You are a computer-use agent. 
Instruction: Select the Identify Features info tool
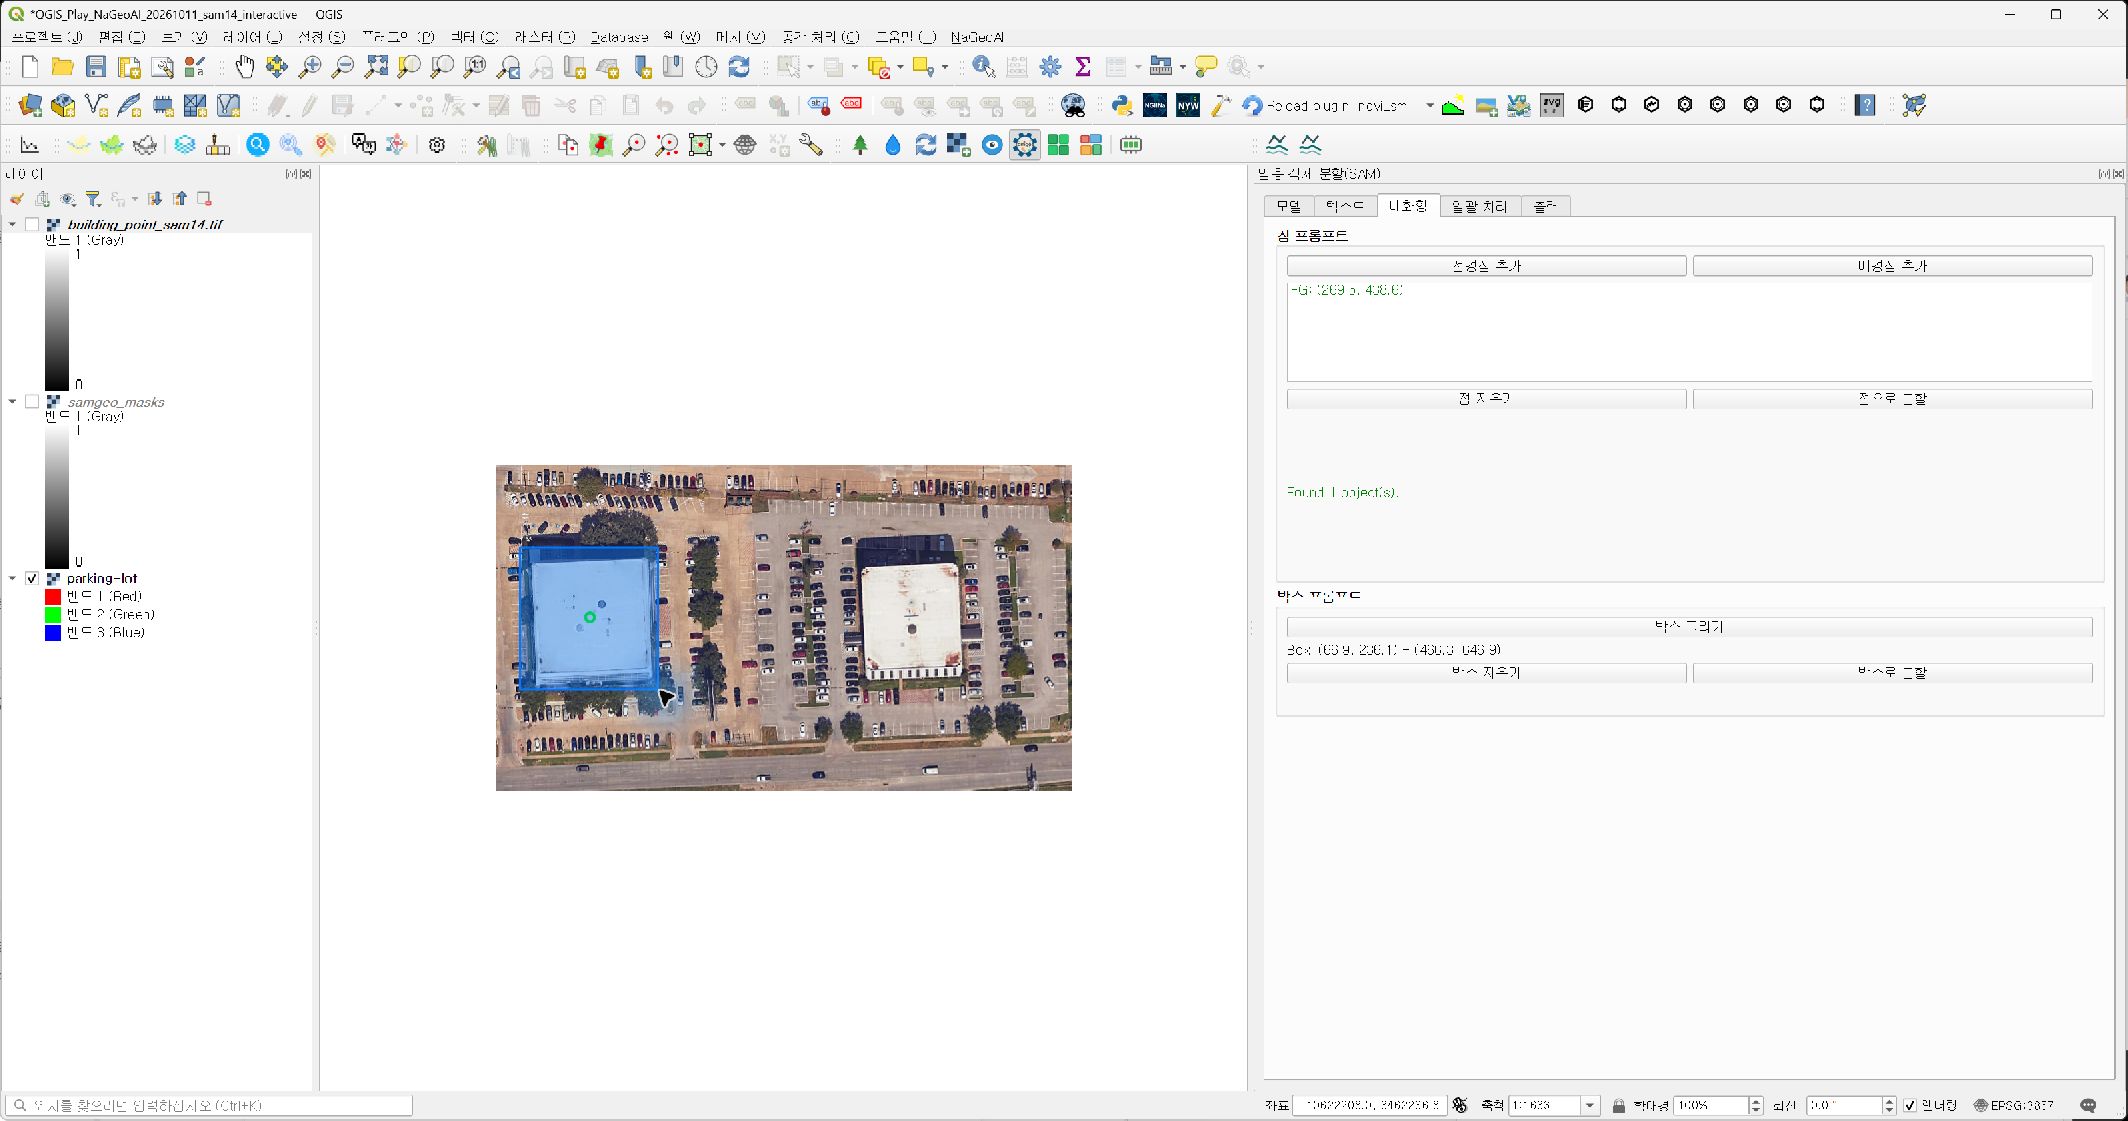[984, 67]
